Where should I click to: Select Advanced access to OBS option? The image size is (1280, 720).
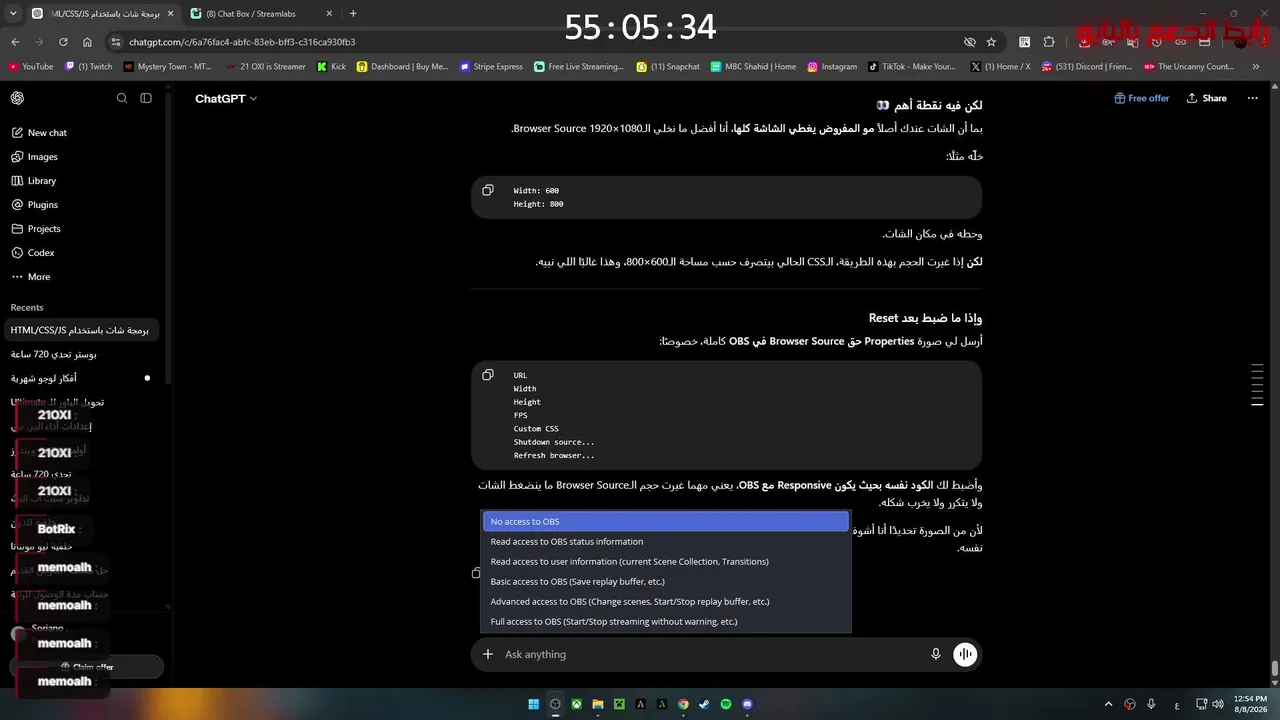pyautogui.click(x=665, y=602)
